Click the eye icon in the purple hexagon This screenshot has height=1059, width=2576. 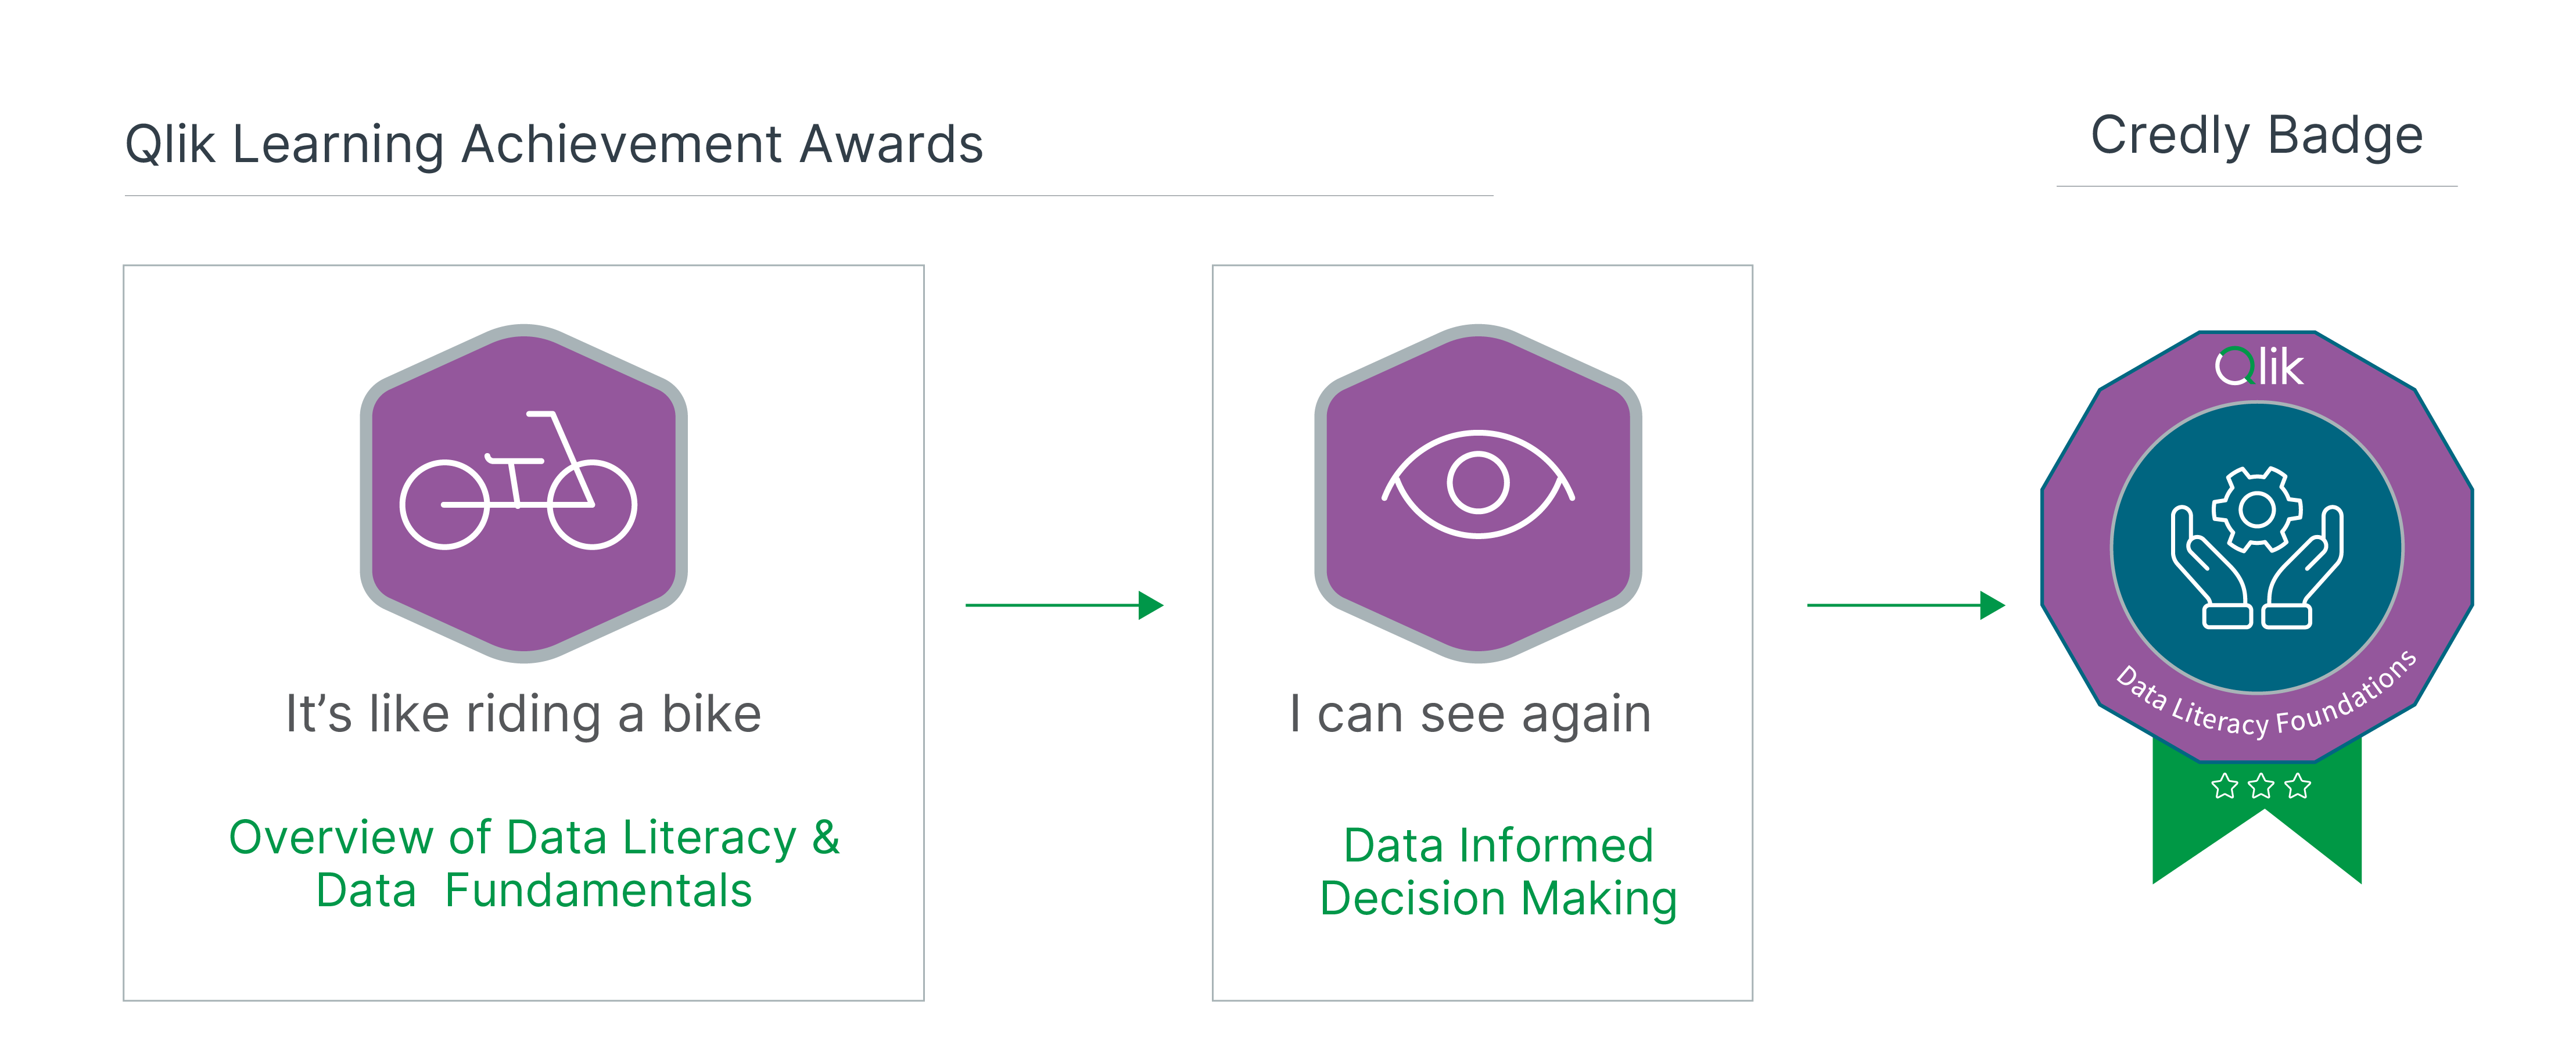point(1478,484)
